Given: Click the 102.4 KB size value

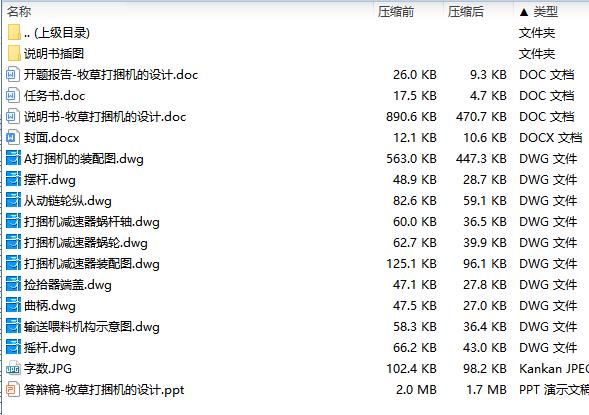Looking at the screenshot, I should (x=411, y=369).
